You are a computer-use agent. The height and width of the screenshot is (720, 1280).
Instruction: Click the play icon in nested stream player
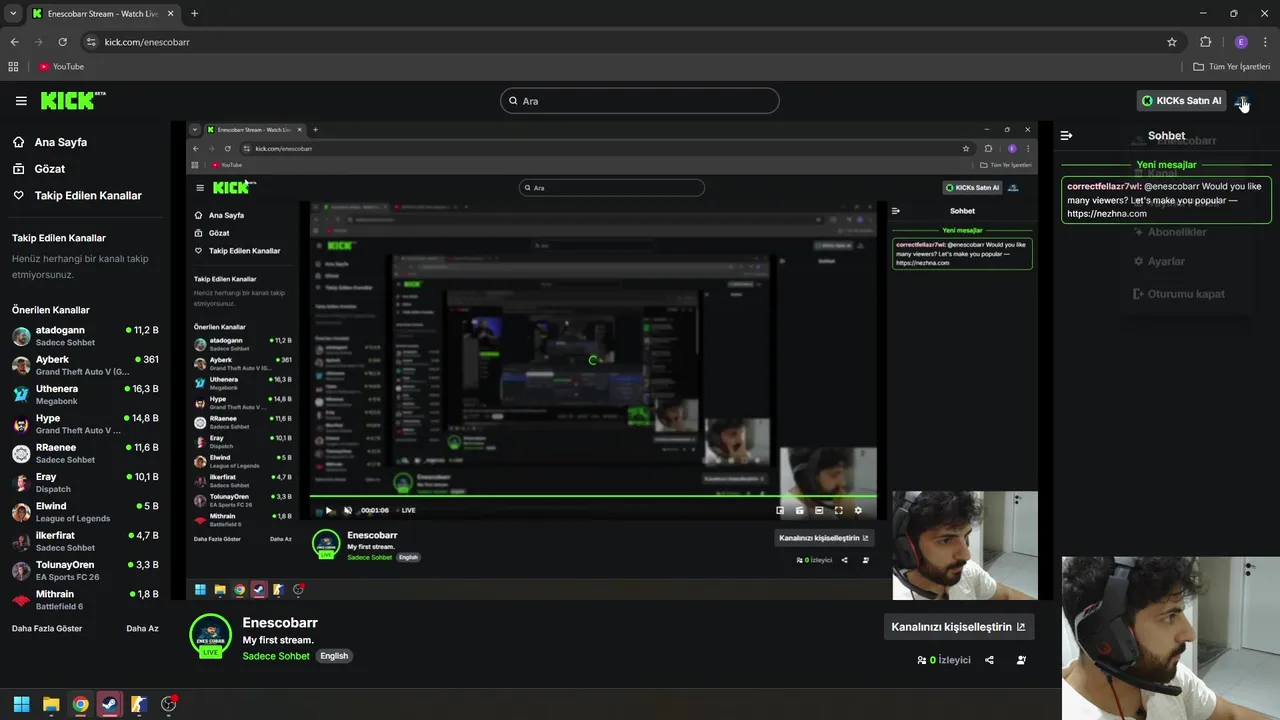click(x=329, y=510)
